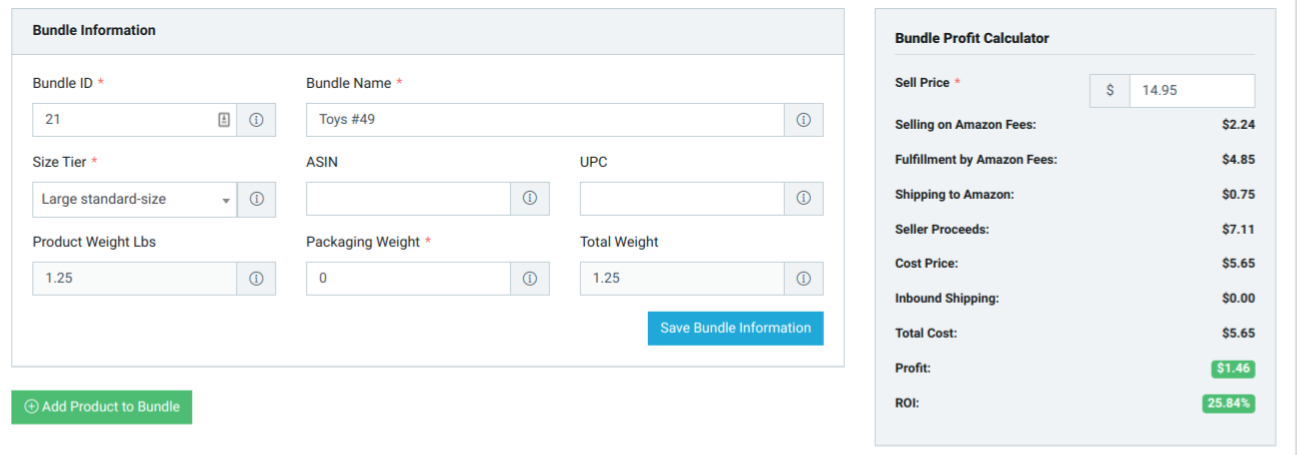Click the Total Weight field
This screenshot has height=455, width=1297.
(x=682, y=279)
